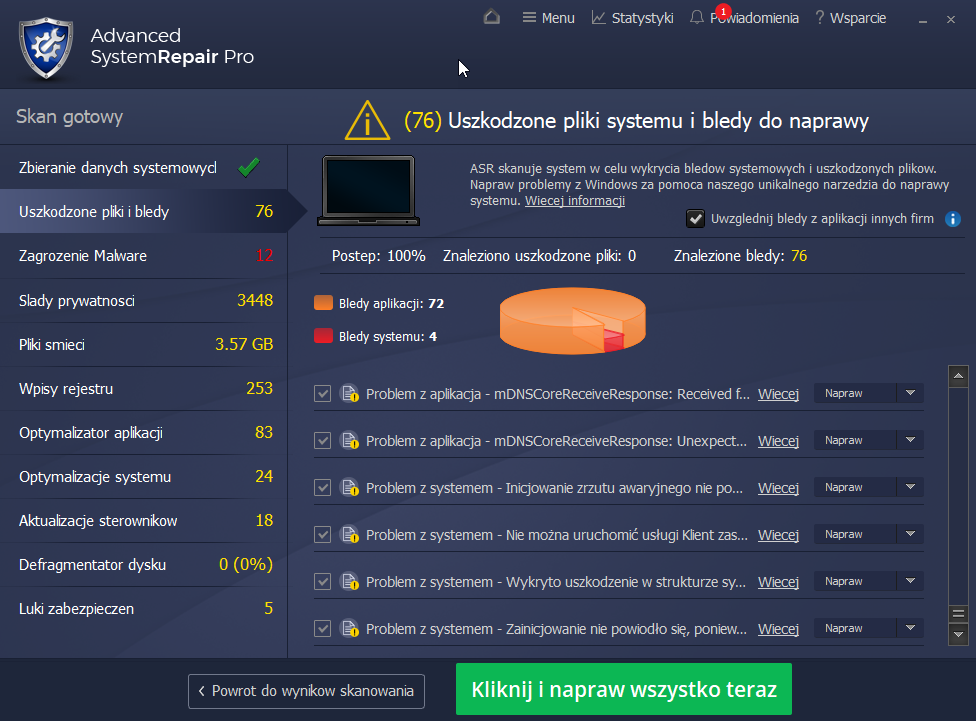This screenshot has width=976, height=721.
Task: Expand Napraw dropdown for mDNSCoreReceiveResponse: Unexpect row
Action: click(911, 440)
